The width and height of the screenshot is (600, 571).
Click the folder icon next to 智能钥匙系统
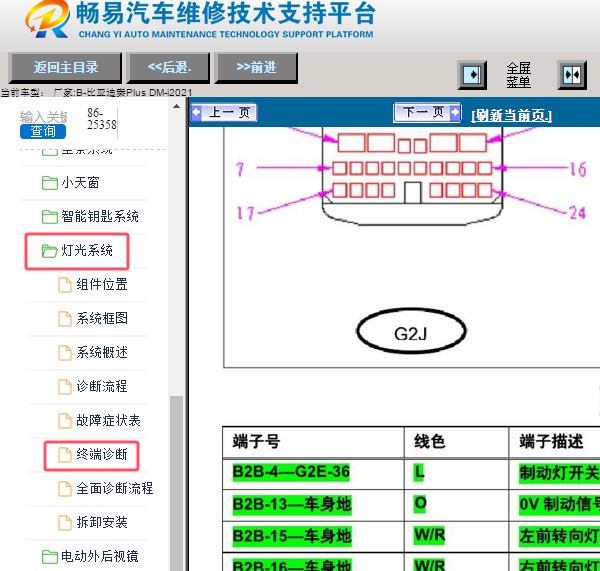pyautogui.click(x=49, y=217)
